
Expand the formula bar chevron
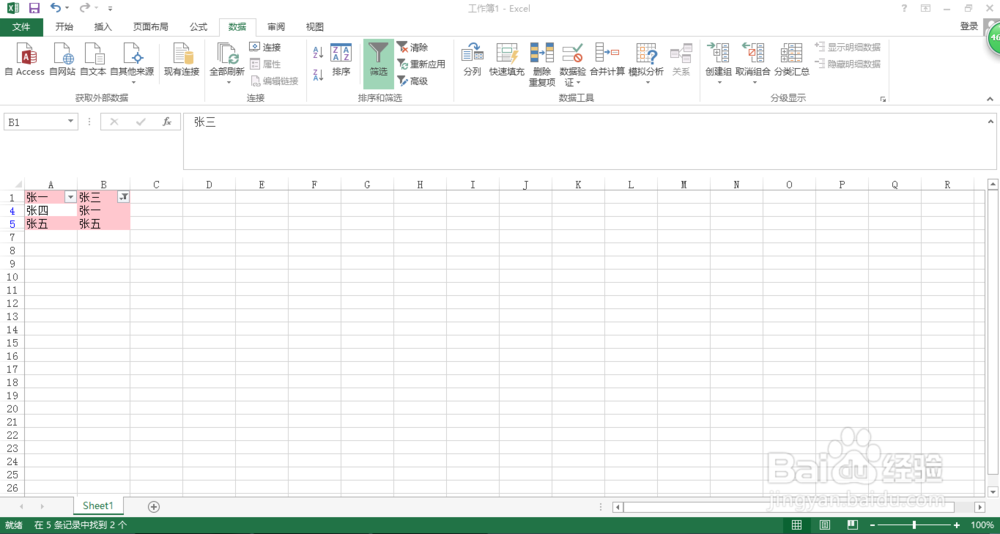[x=990, y=121]
